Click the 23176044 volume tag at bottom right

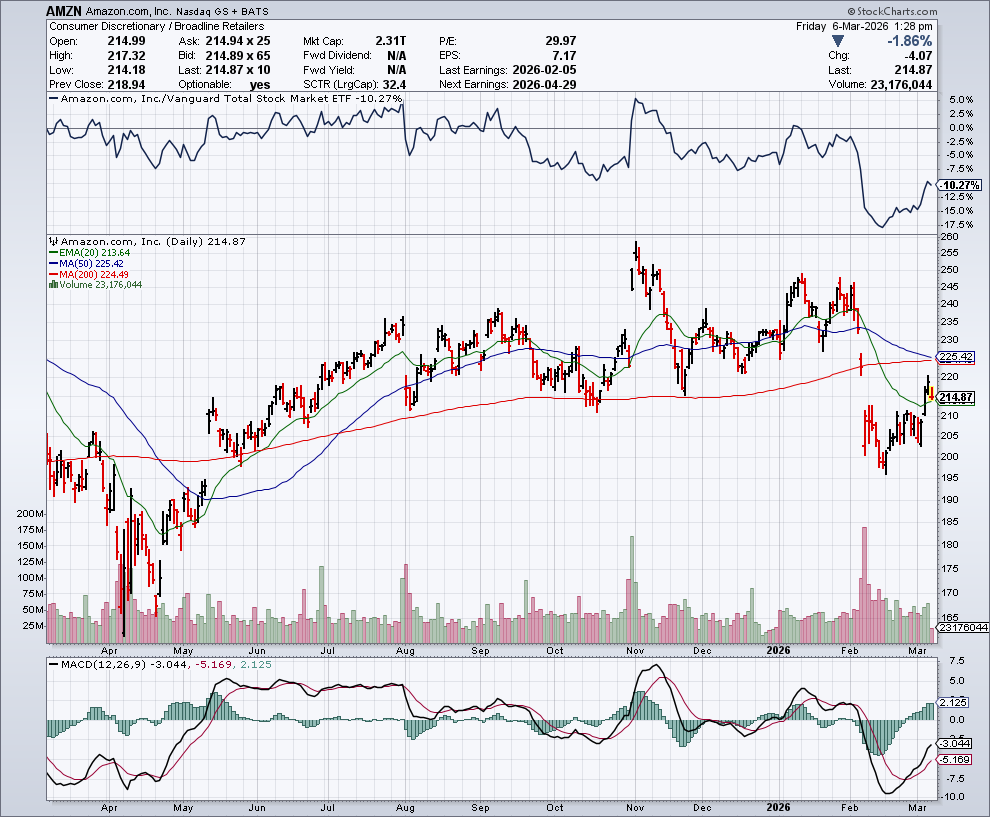961,629
